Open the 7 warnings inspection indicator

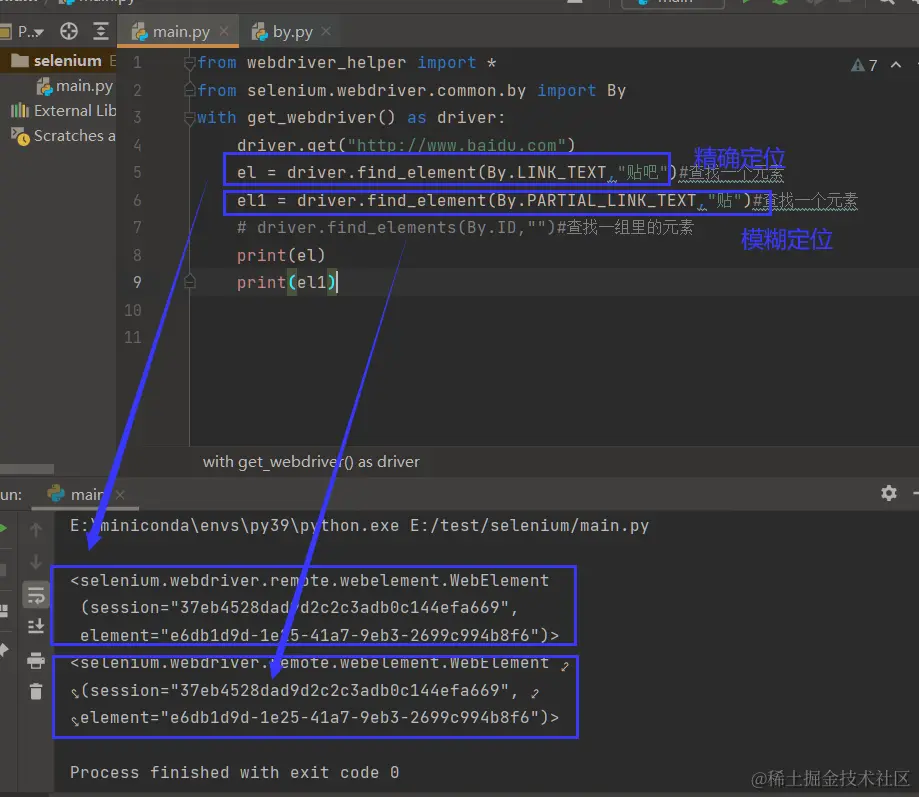pos(864,65)
